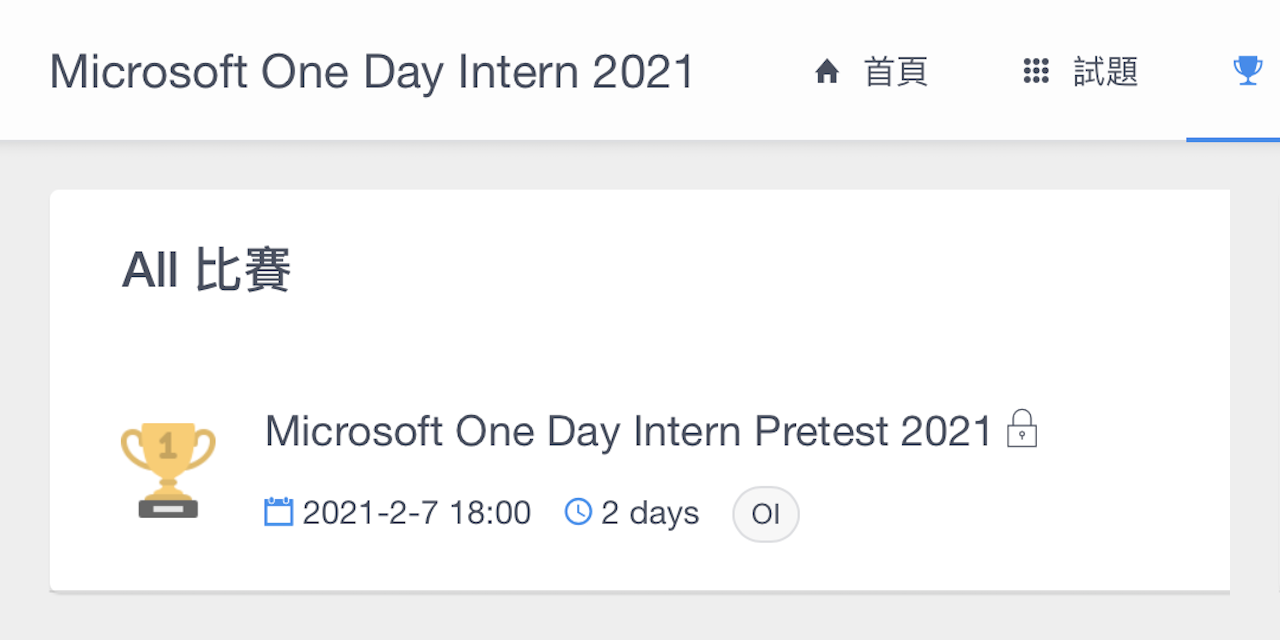1280x640 pixels.
Task: Open the 首頁 navigation item
Action: [x=895, y=71]
